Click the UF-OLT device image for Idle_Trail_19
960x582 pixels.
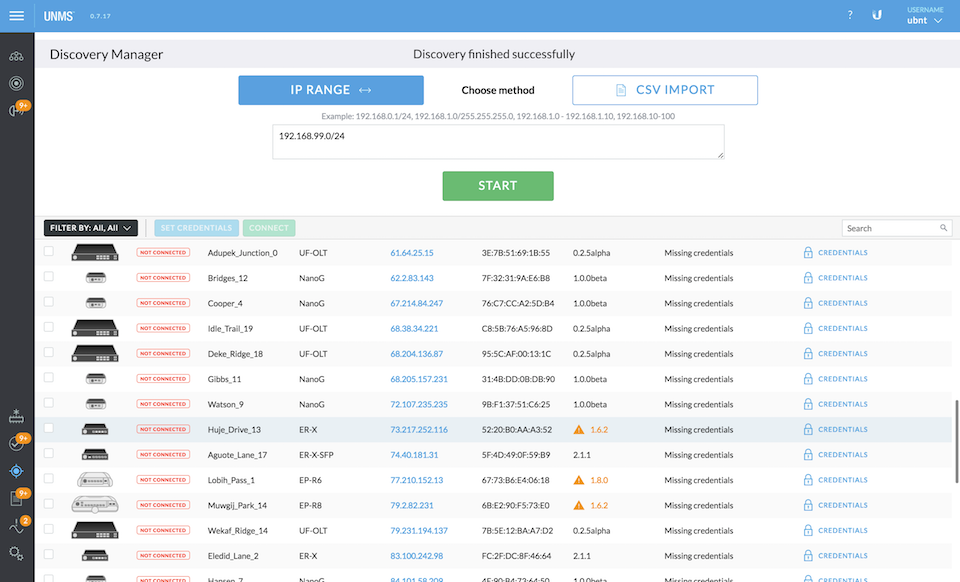95,329
